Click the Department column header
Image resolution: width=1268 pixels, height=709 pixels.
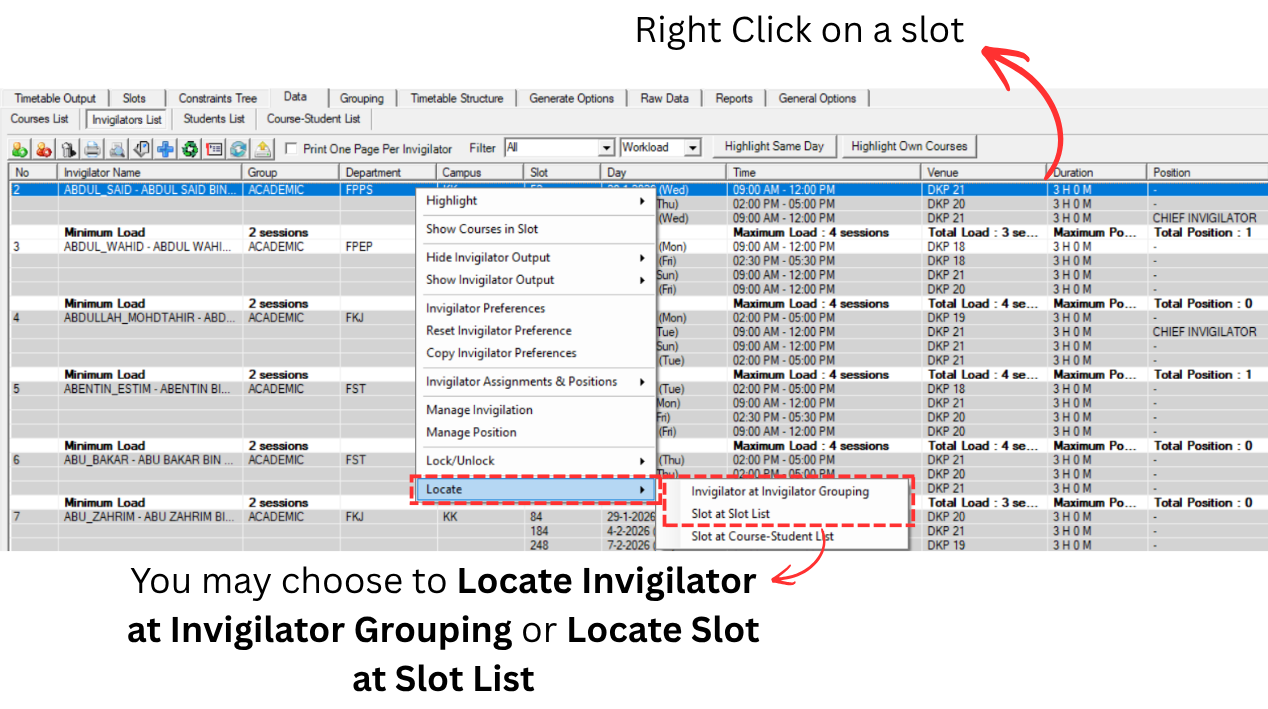pos(388,172)
